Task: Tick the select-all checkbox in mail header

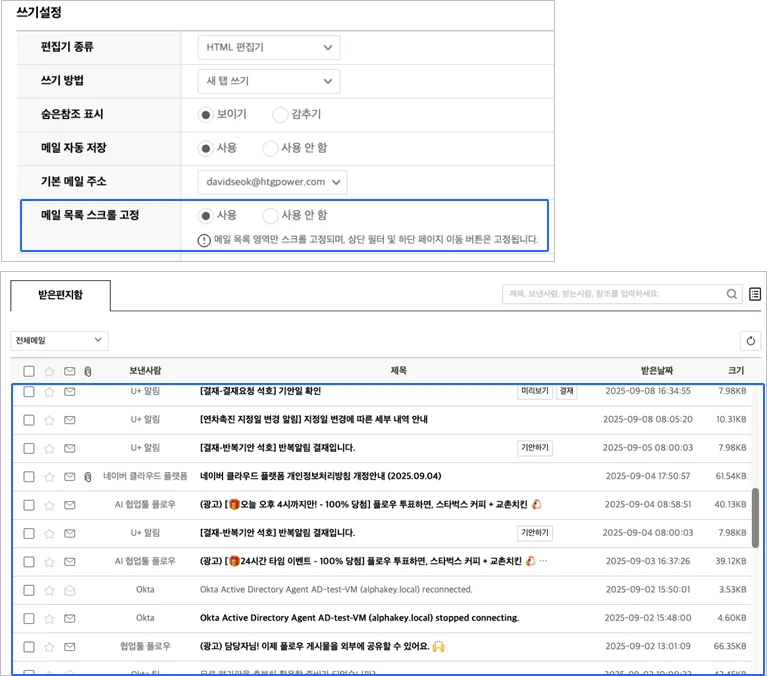Action: pyautogui.click(x=29, y=371)
